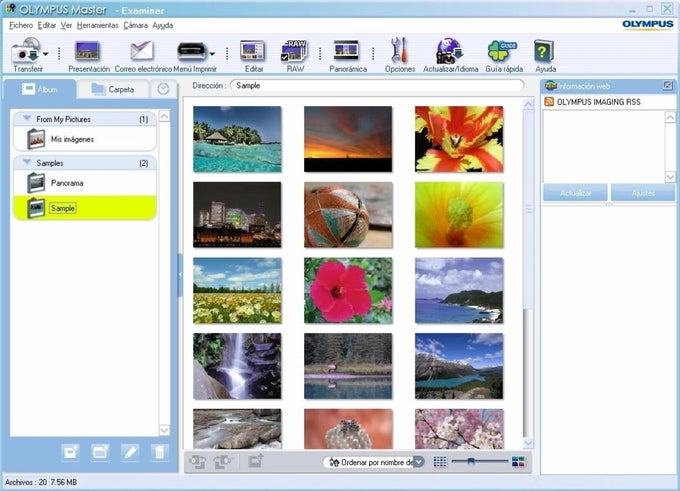
Task: Adjust the thumbnail size slider
Action: click(x=472, y=461)
